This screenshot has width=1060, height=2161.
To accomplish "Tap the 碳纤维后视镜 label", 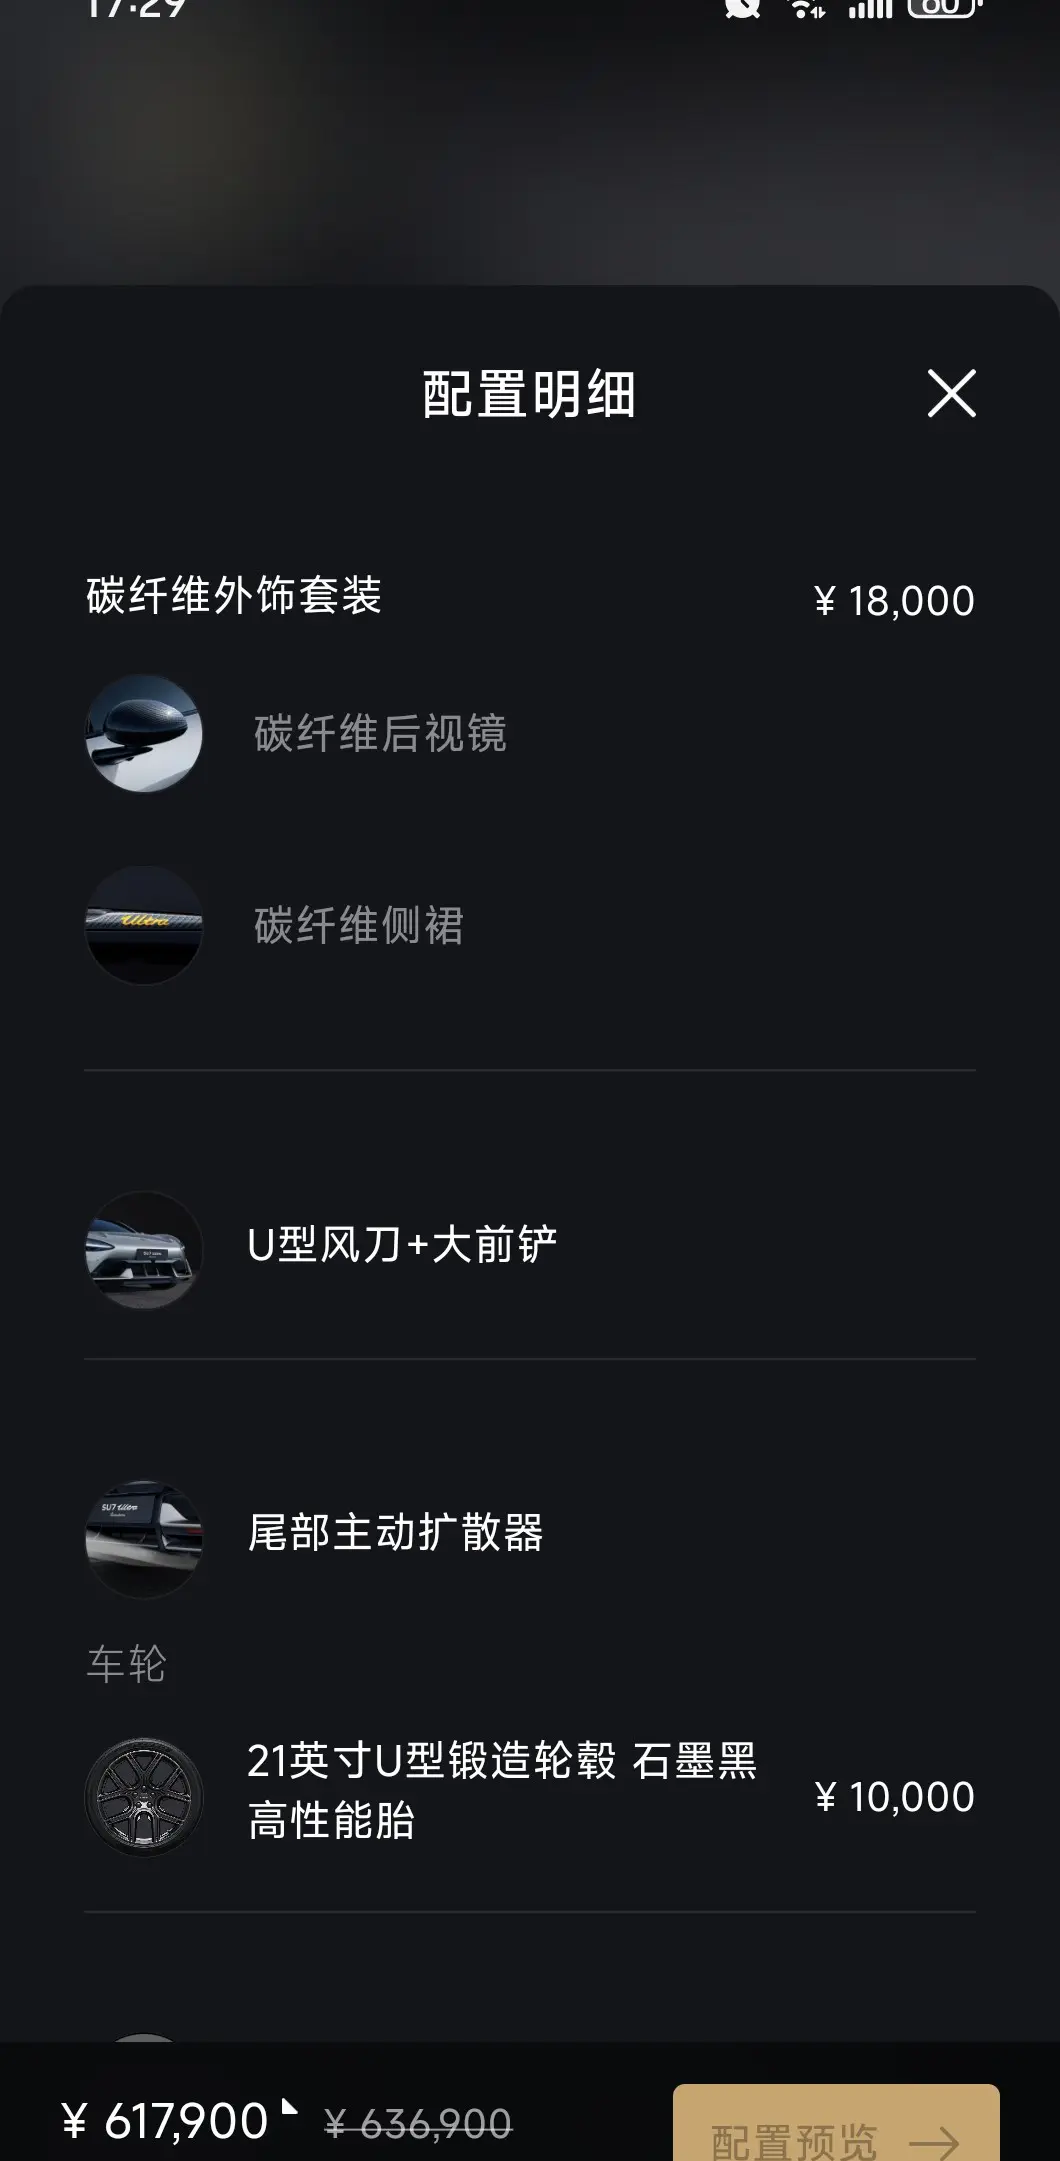I will (380, 733).
